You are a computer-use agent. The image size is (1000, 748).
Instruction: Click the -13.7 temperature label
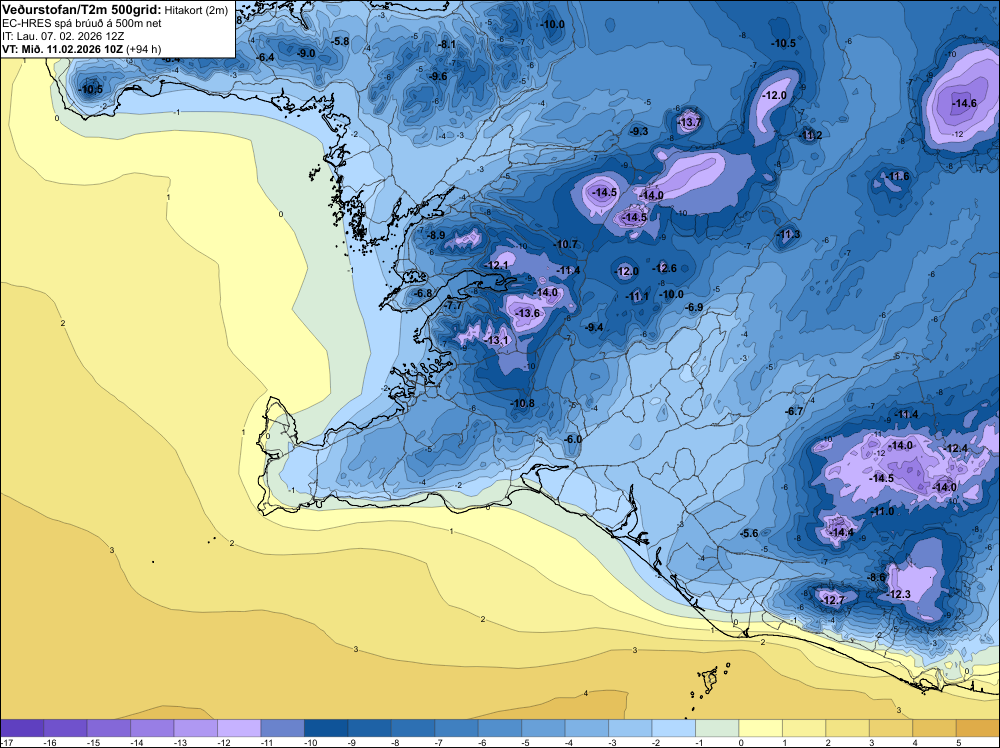click(x=689, y=122)
